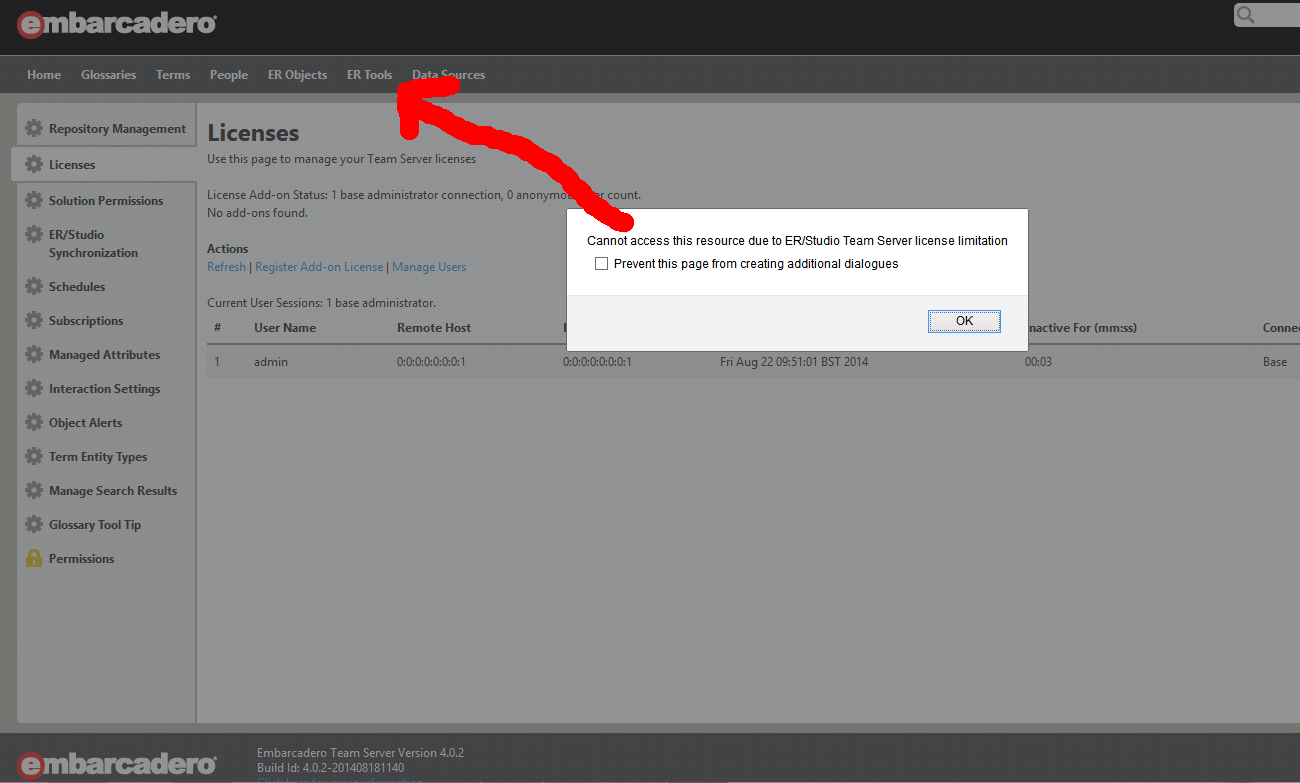Viewport: 1300px width, 783px height.
Task: Click the Glossary Tool Tip gear icon
Action: point(34,524)
